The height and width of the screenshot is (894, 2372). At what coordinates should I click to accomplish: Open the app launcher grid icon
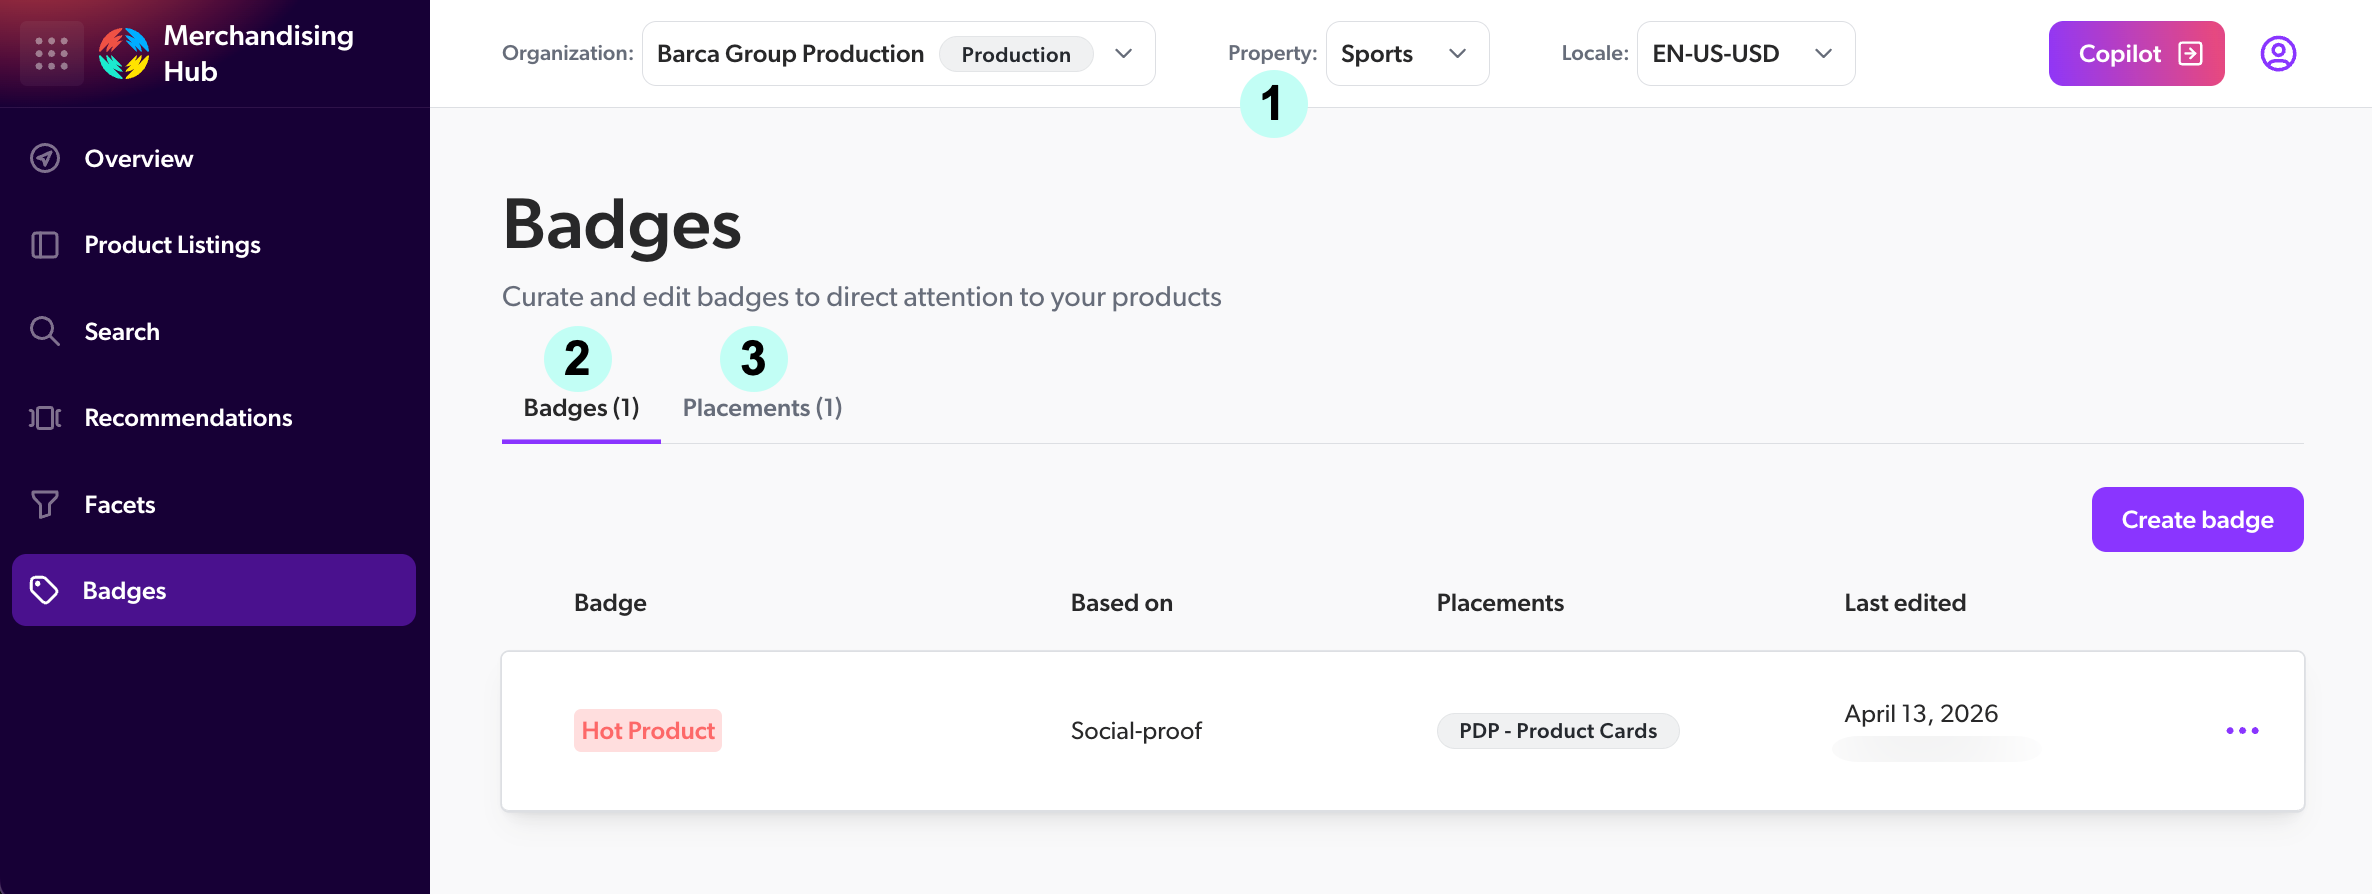click(x=51, y=53)
